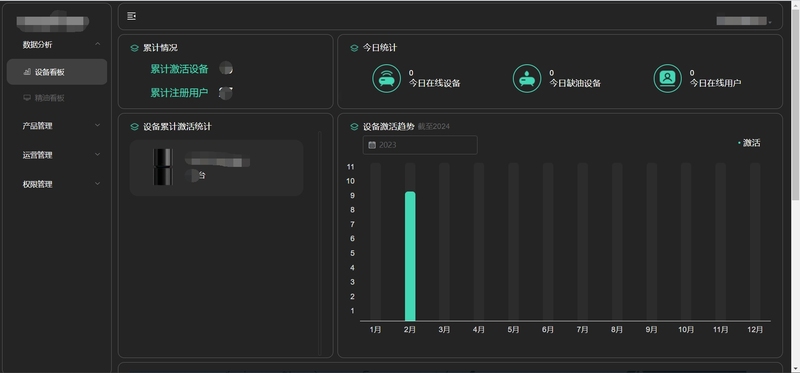Open 设备看板 dashboard menu item
Image resolution: width=800 pixels, height=373 pixels.
tap(57, 72)
